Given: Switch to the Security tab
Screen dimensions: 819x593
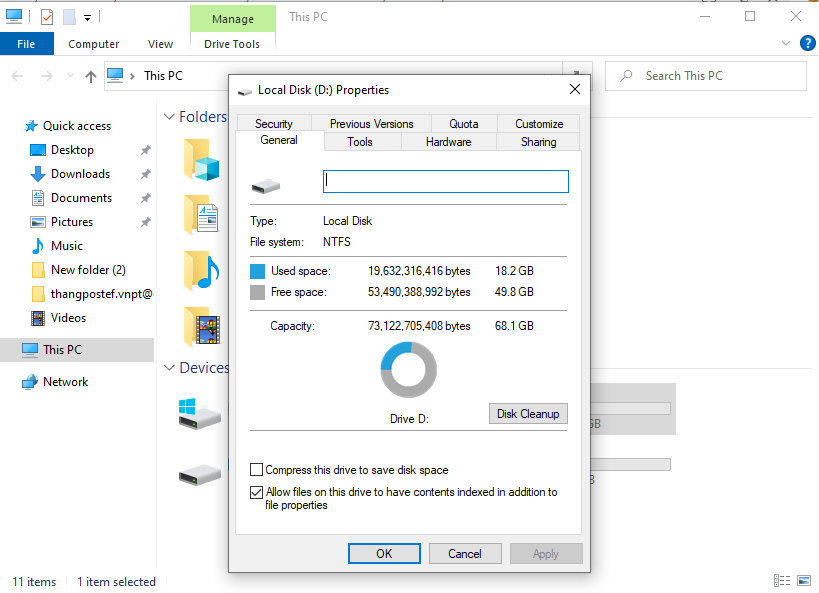Looking at the screenshot, I should point(273,124).
